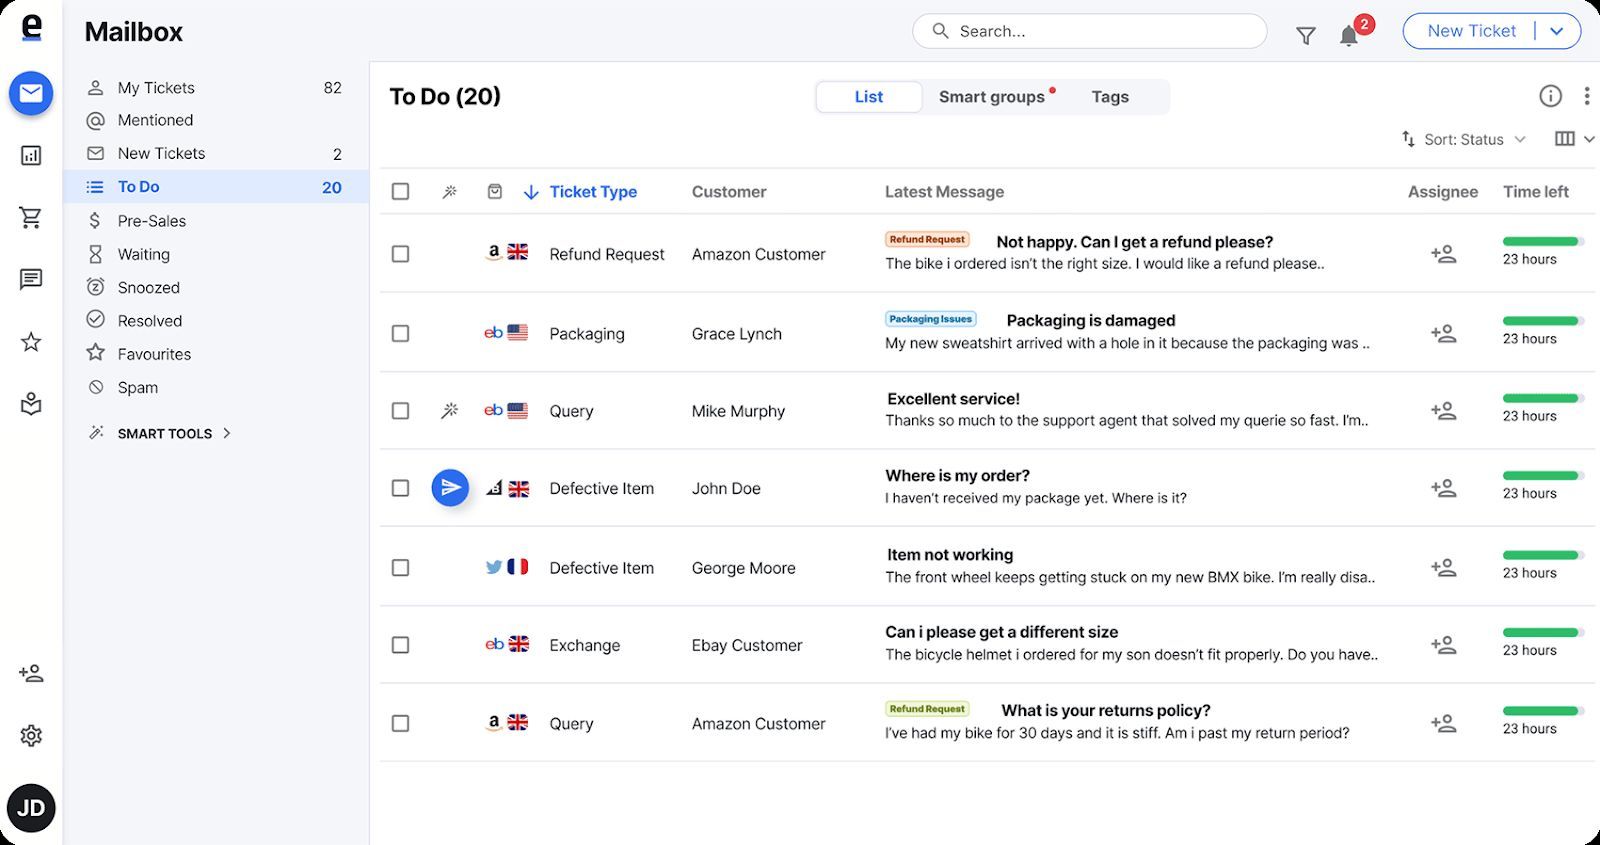Image resolution: width=1600 pixels, height=845 pixels.
Task: Click the channel bag column header icon
Action: [494, 191]
